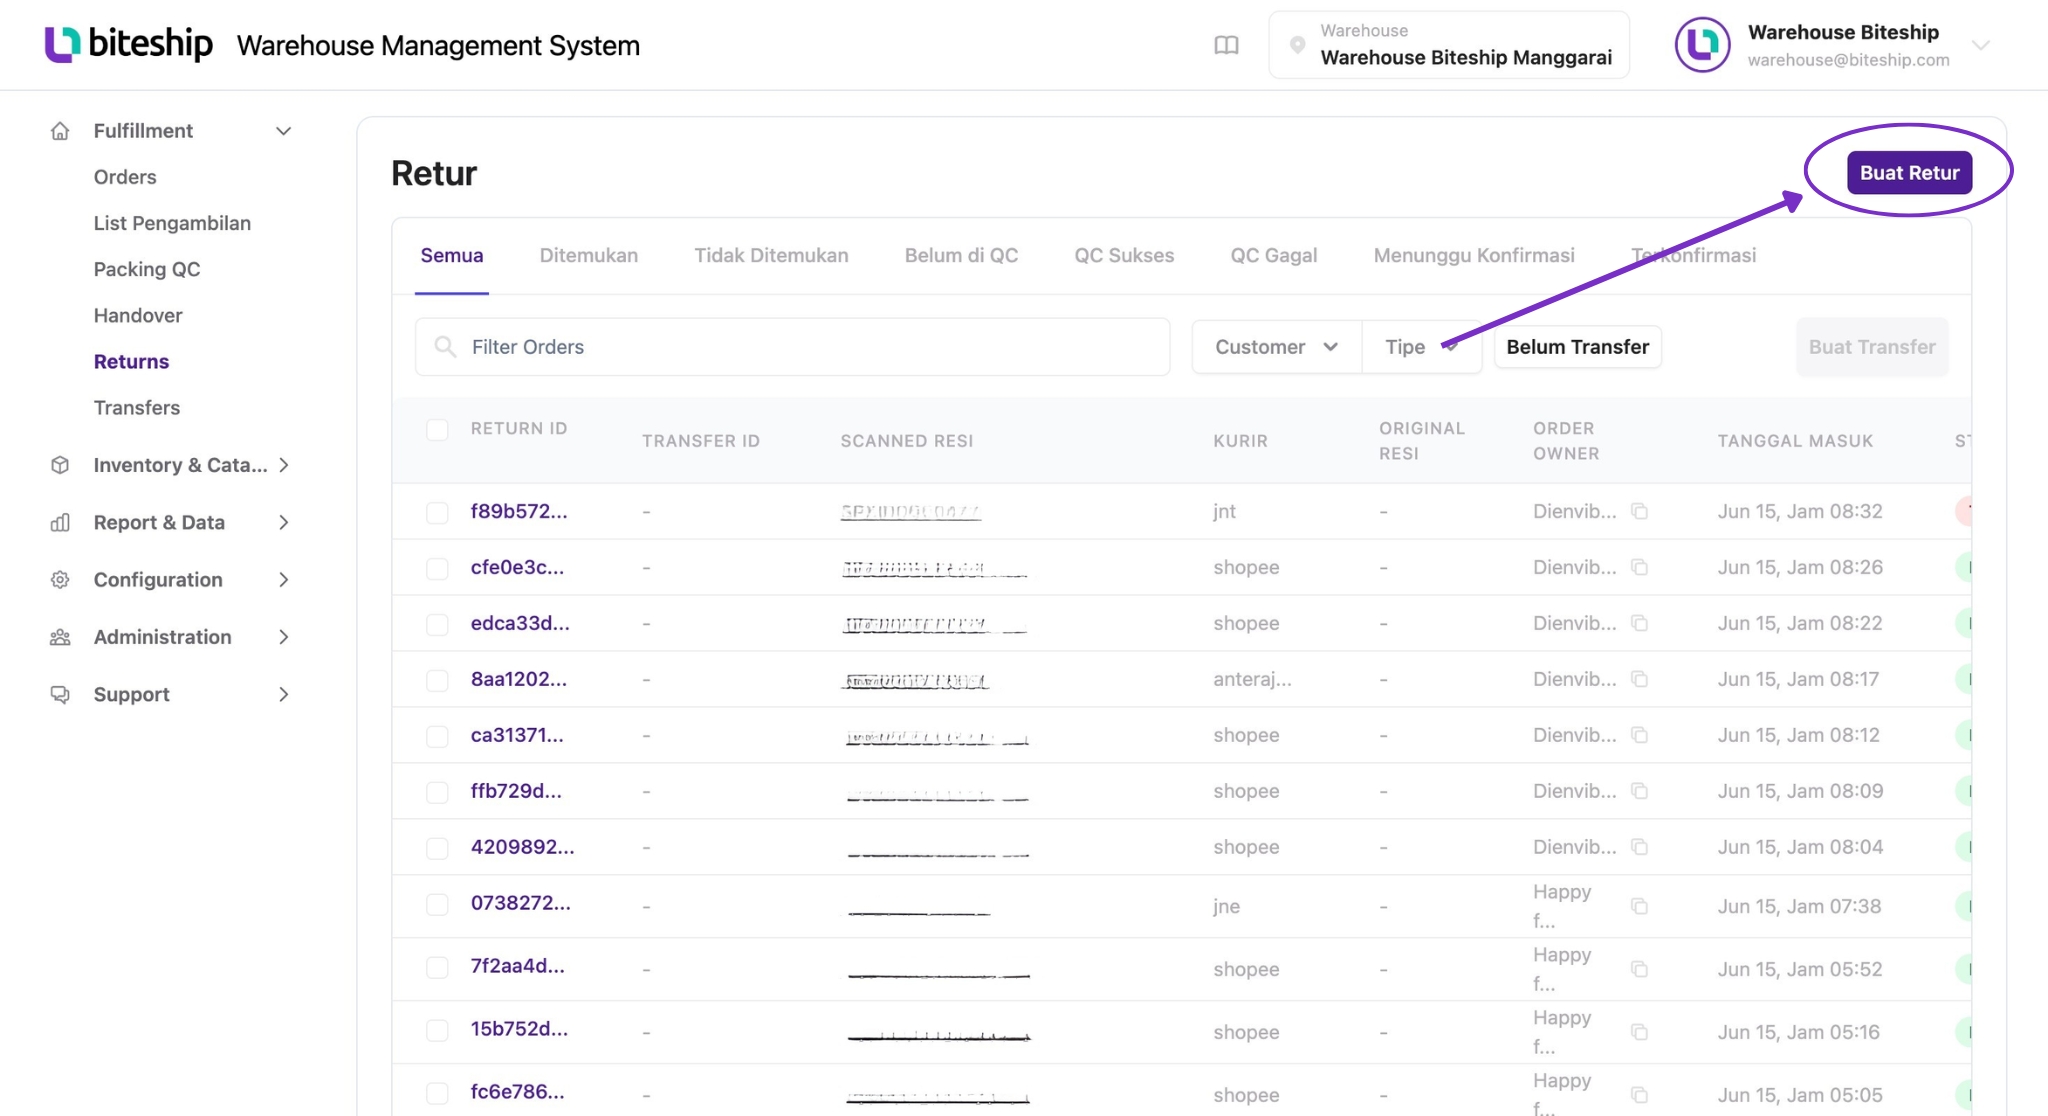The image size is (2048, 1116).
Task: Click the Buat Transfer button
Action: tap(1872, 347)
